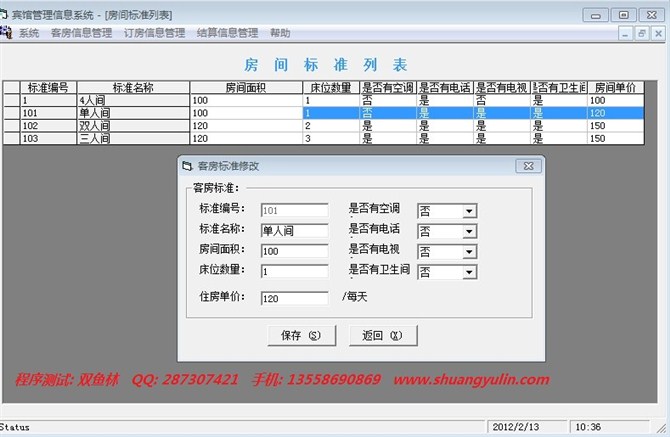Screen dimensions: 670x437
Task: Maximize the main application window
Action: pyautogui.click(x=623, y=15)
